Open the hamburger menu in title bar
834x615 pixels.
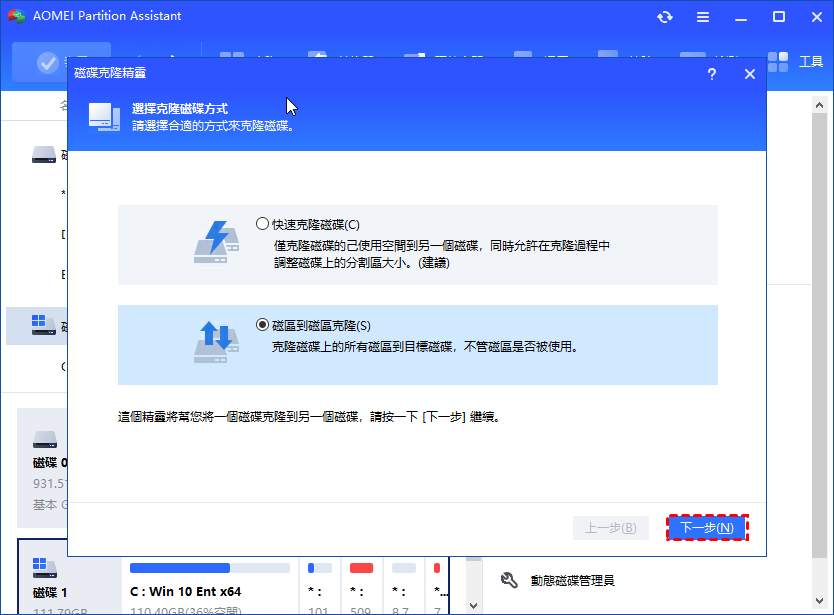(703, 17)
